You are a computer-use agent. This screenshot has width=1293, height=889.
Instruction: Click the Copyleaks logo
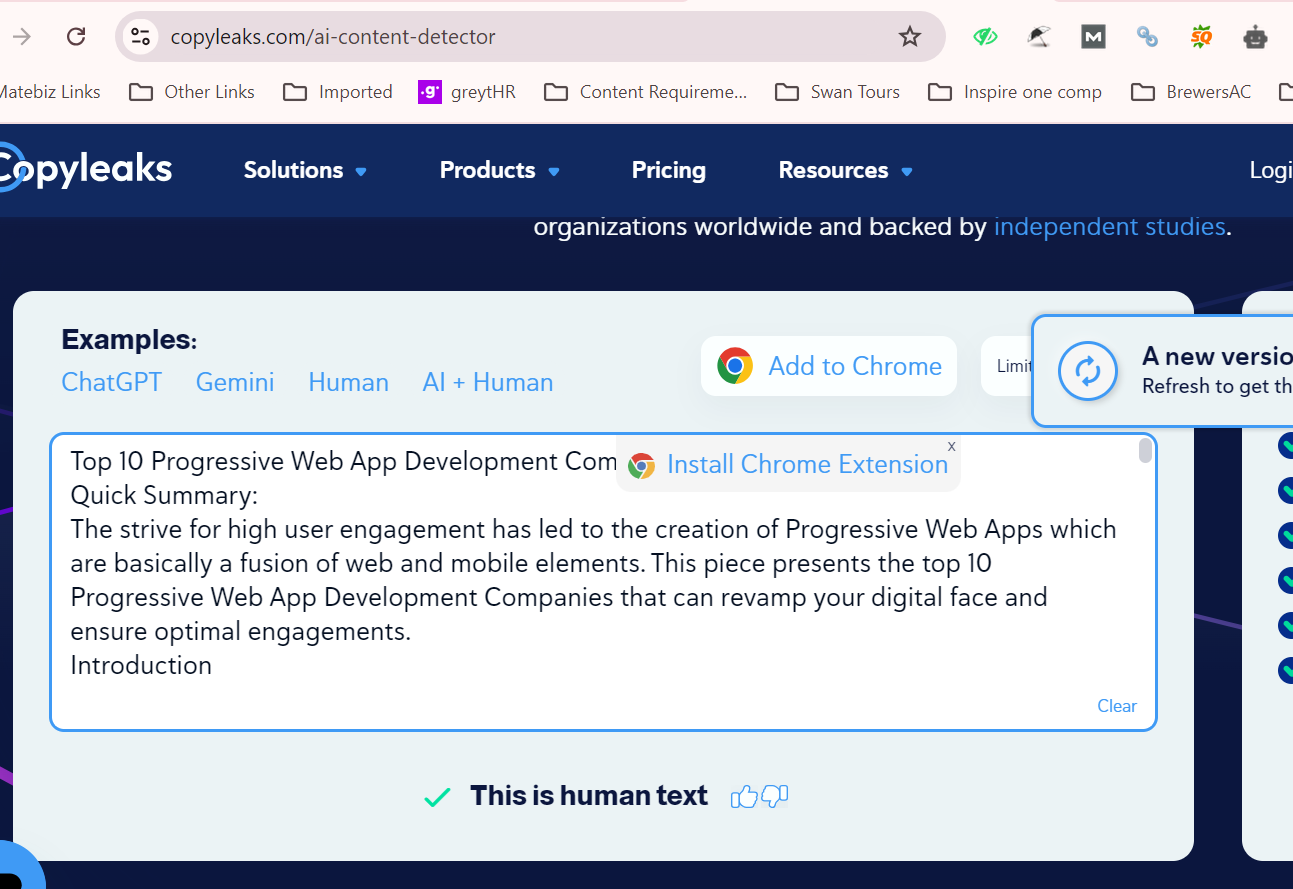coord(86,168)
